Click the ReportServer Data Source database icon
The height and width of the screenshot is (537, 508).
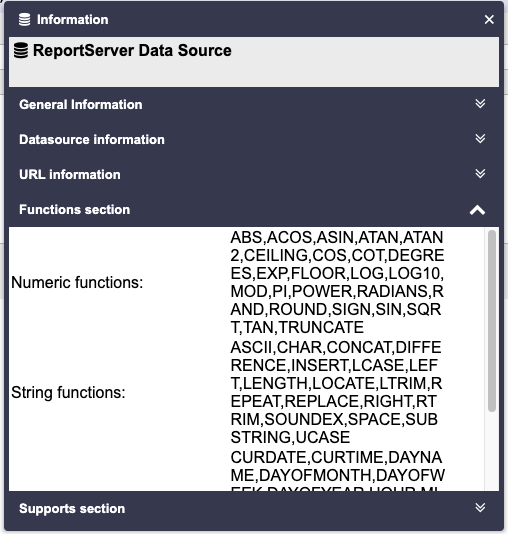[x=21, y=51]
